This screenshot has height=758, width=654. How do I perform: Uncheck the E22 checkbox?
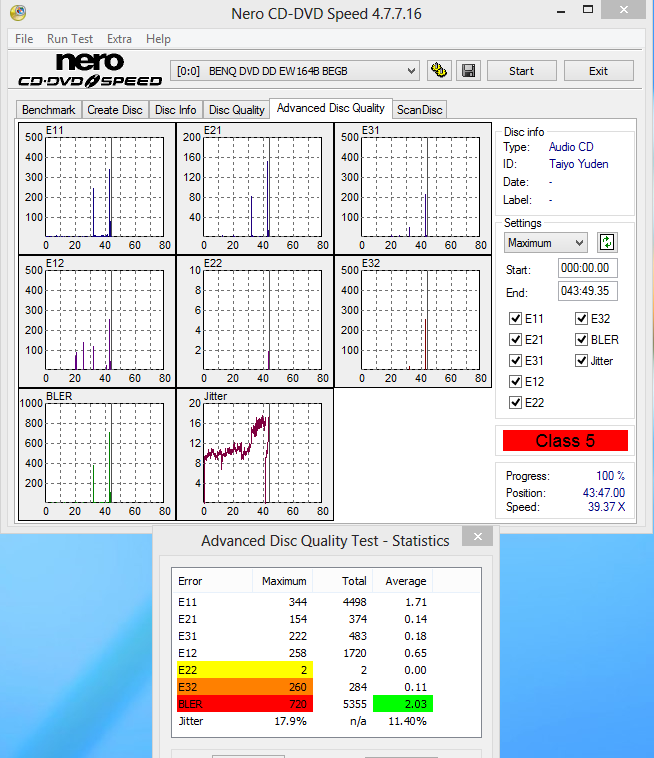pos(515,403)
